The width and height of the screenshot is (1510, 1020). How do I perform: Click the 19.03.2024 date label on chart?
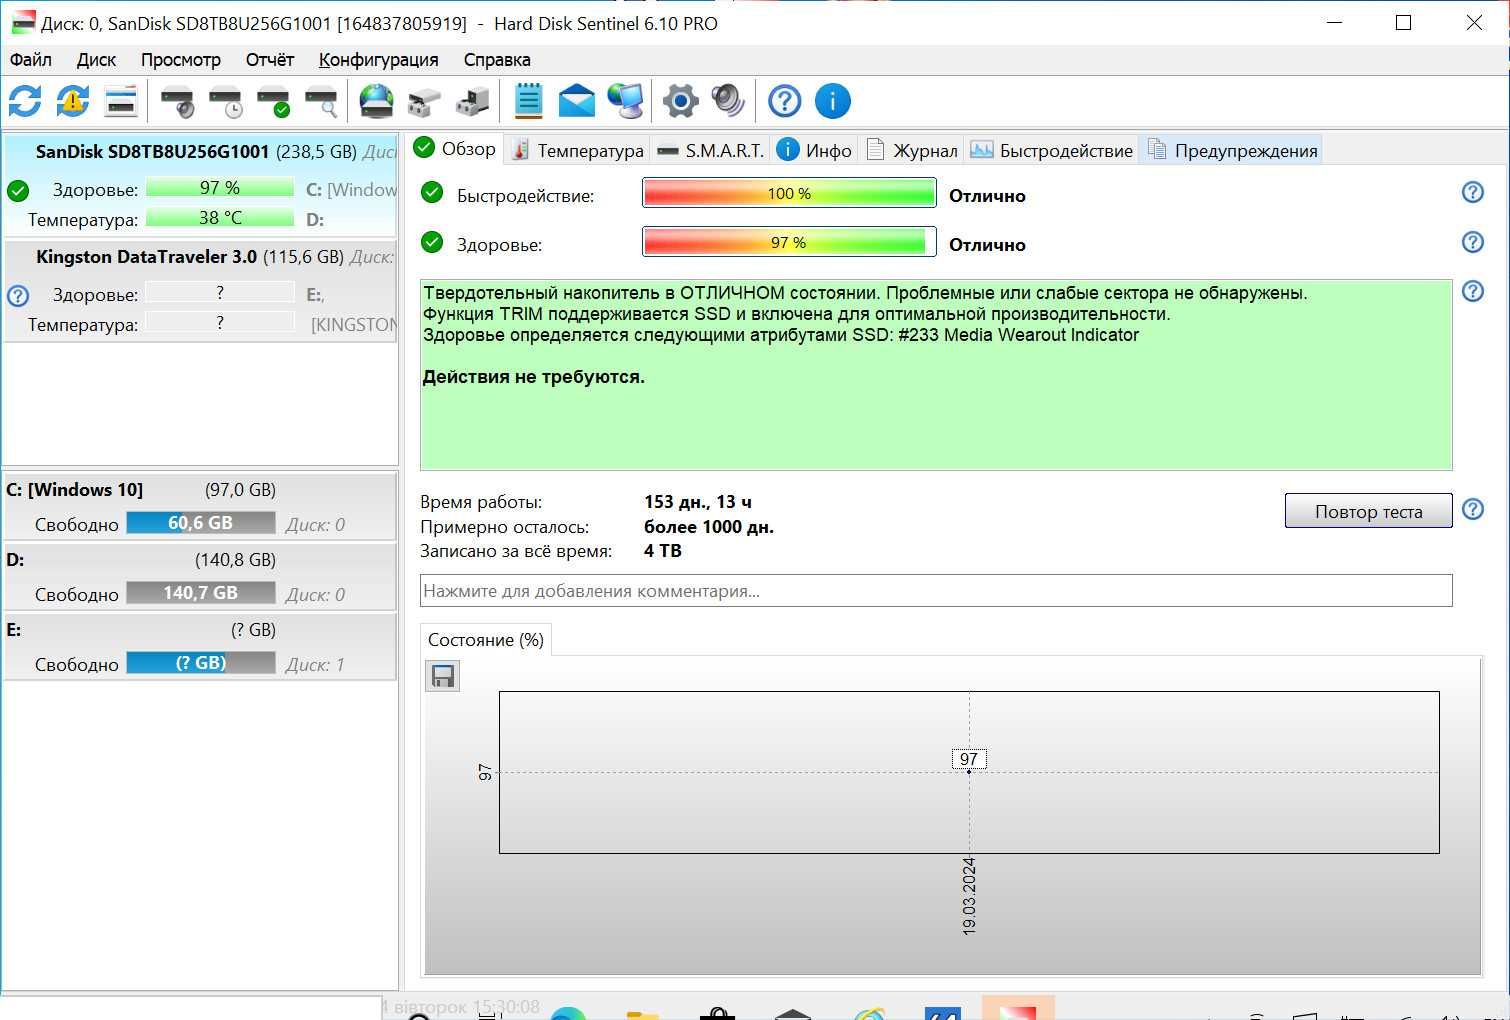point(969,896)
